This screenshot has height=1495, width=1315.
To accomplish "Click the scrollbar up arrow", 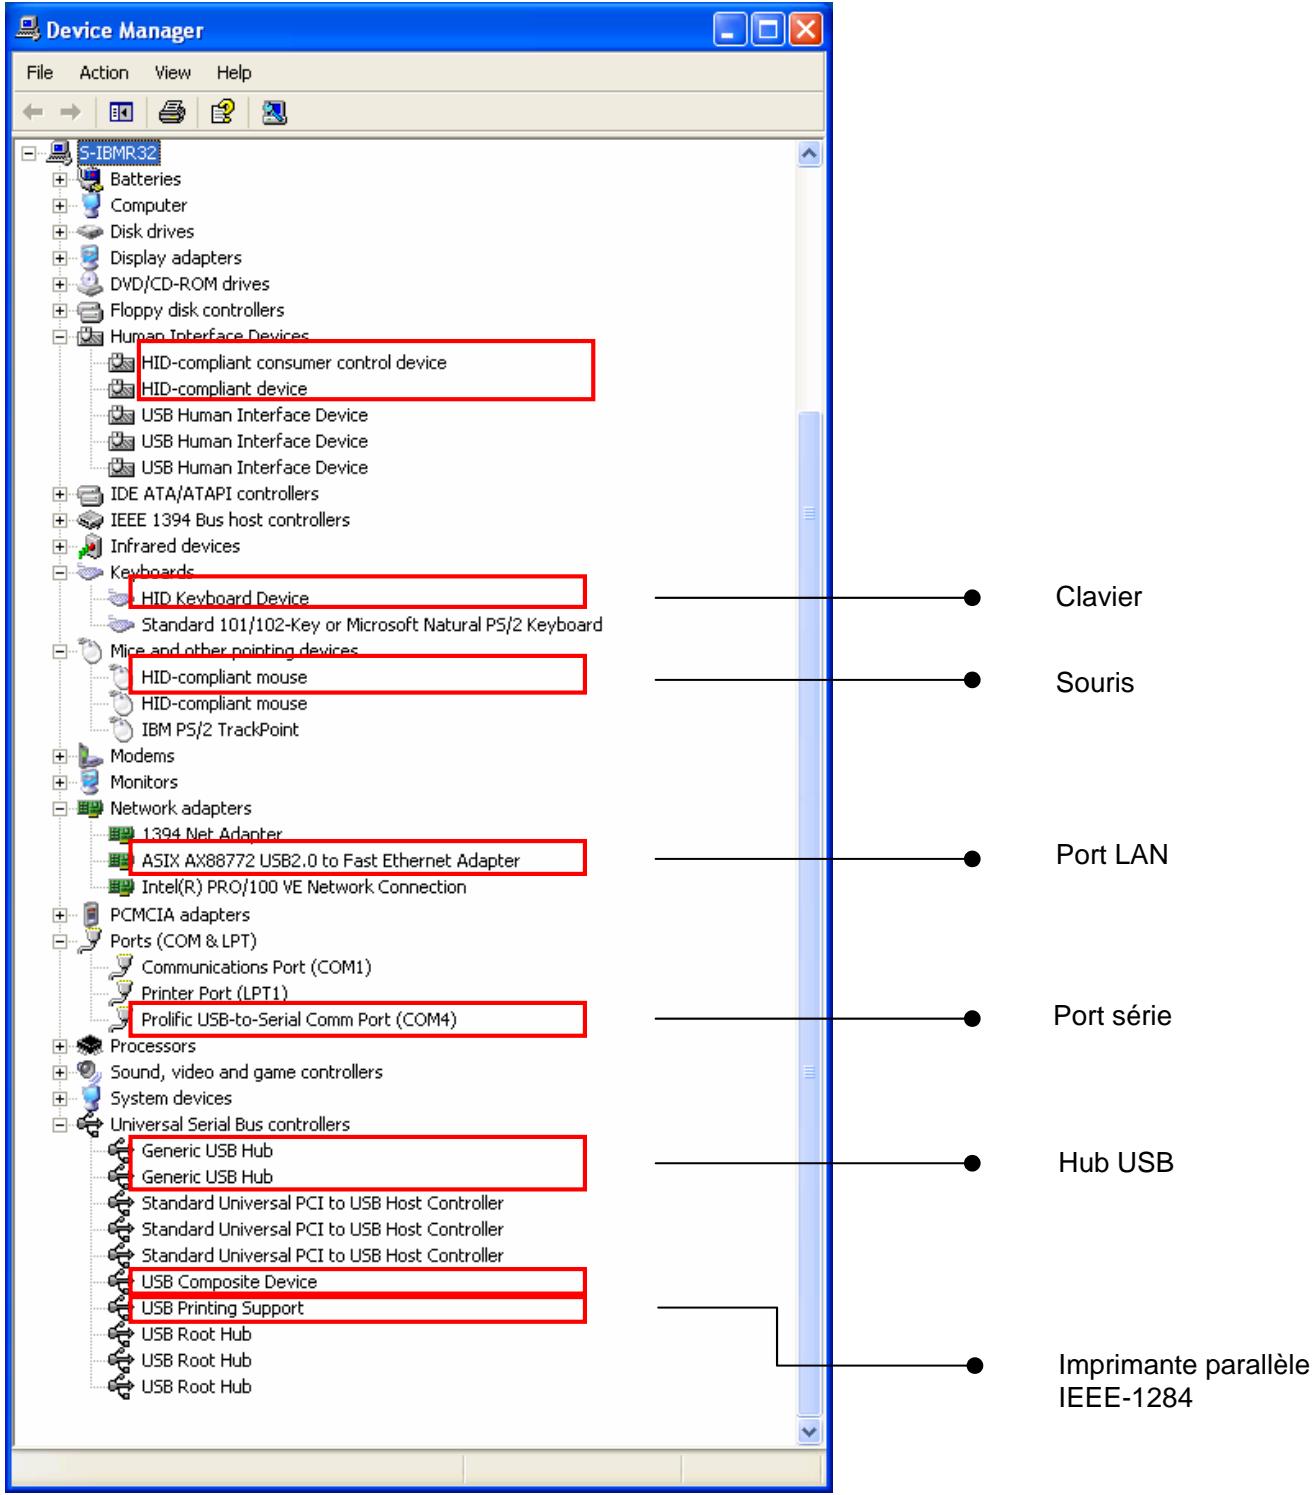I will tap(811, 154).
